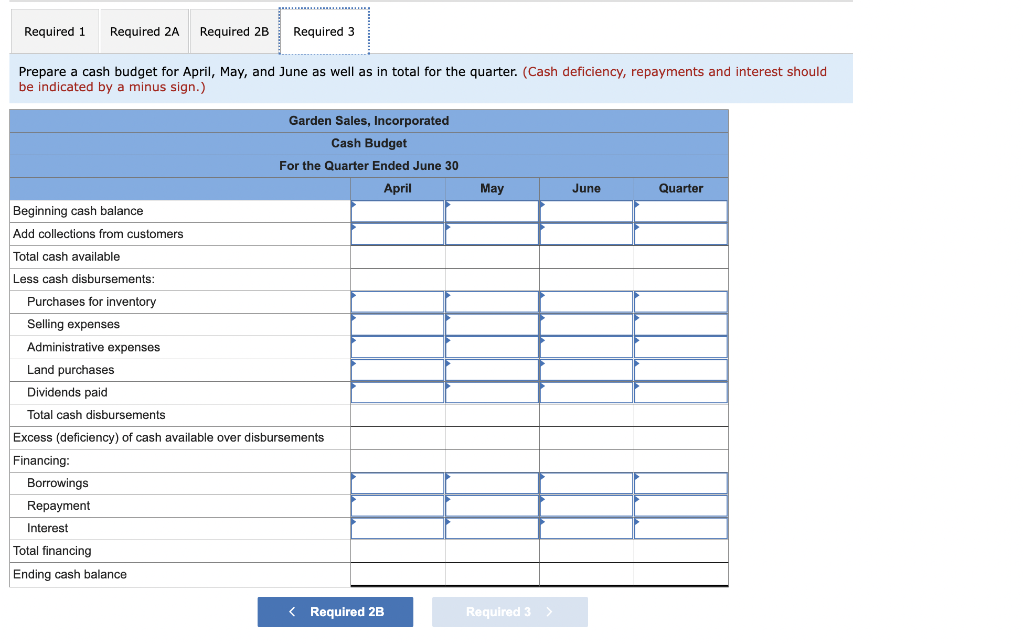Select May Purchases for inventory cell
The height and width of the screenshot is (644, 1024).
point(492,302)
